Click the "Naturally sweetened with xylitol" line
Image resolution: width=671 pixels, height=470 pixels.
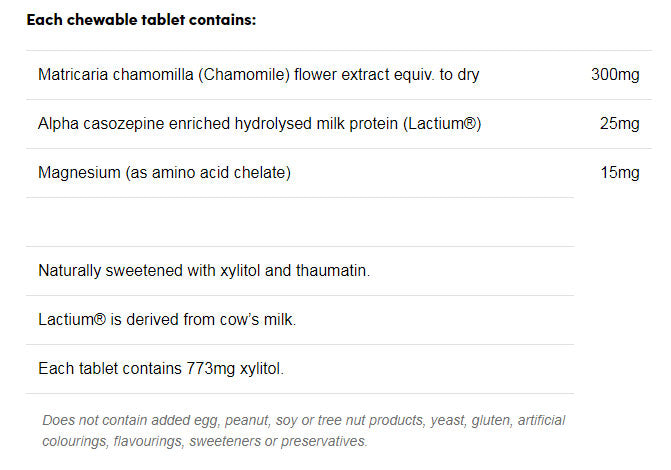pos(204,271)
